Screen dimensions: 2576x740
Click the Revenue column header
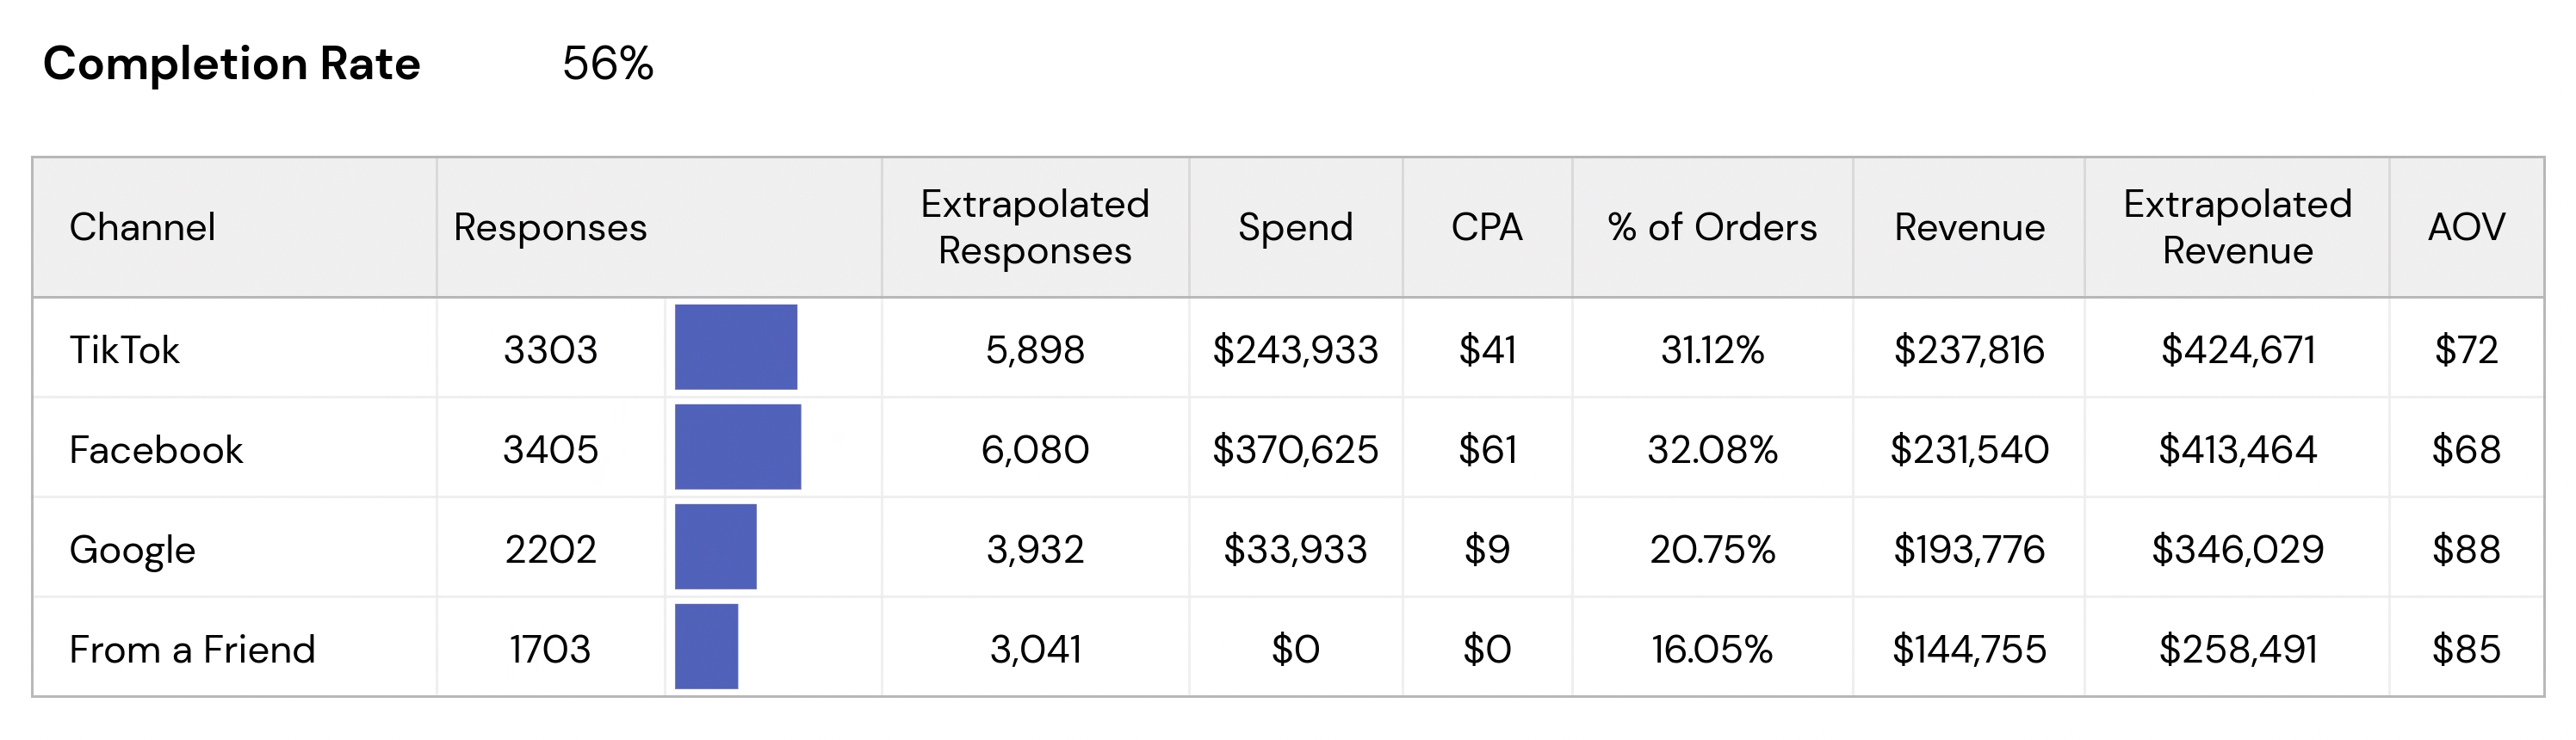(1968, 227)
